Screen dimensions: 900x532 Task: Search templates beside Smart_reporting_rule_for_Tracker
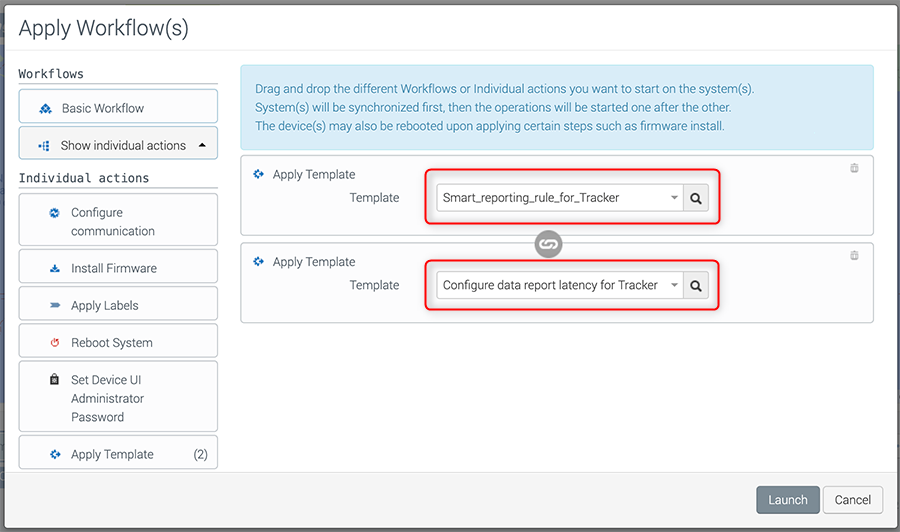click(x=697, y=198)
